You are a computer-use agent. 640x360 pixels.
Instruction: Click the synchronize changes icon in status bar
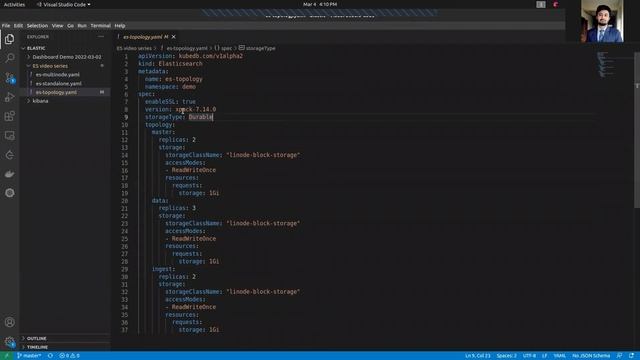click(x=50, y=356)
